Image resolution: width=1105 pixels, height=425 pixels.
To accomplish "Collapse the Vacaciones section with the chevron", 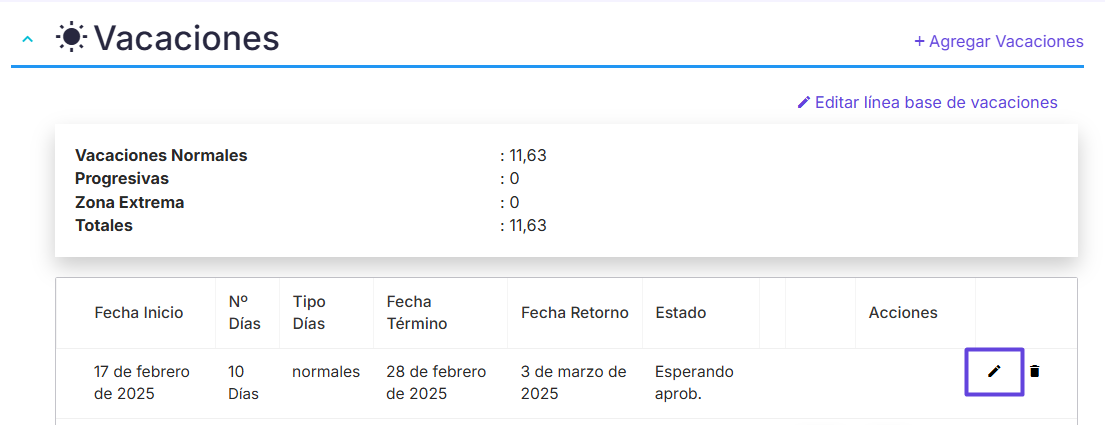I will tap(27, 39).
